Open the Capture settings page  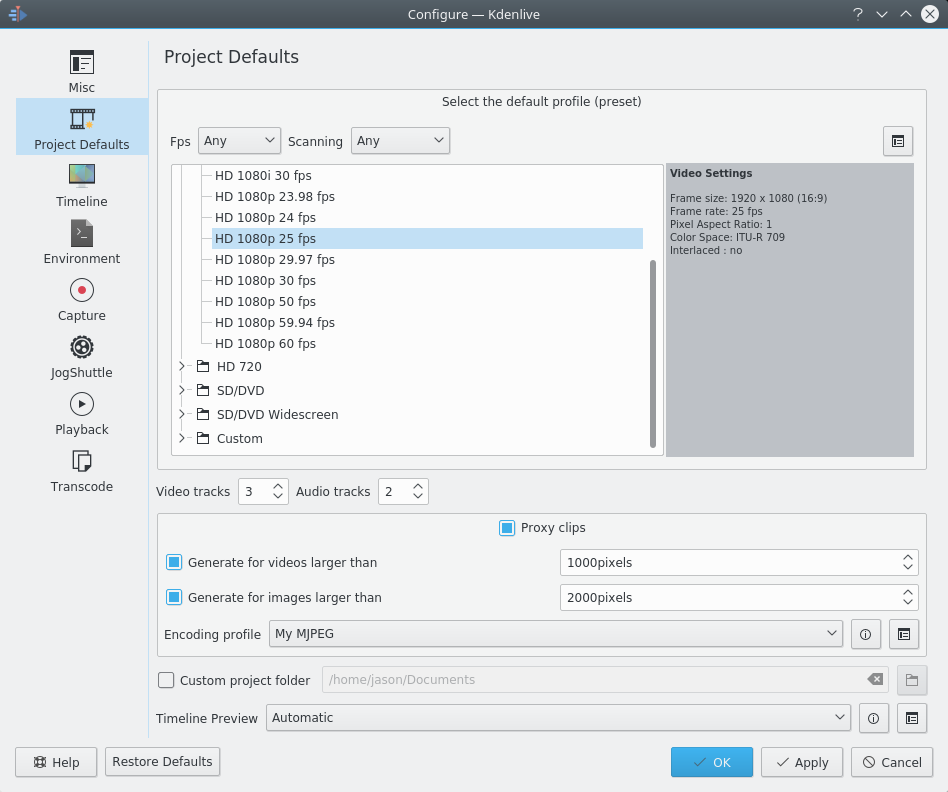point(82,299)
